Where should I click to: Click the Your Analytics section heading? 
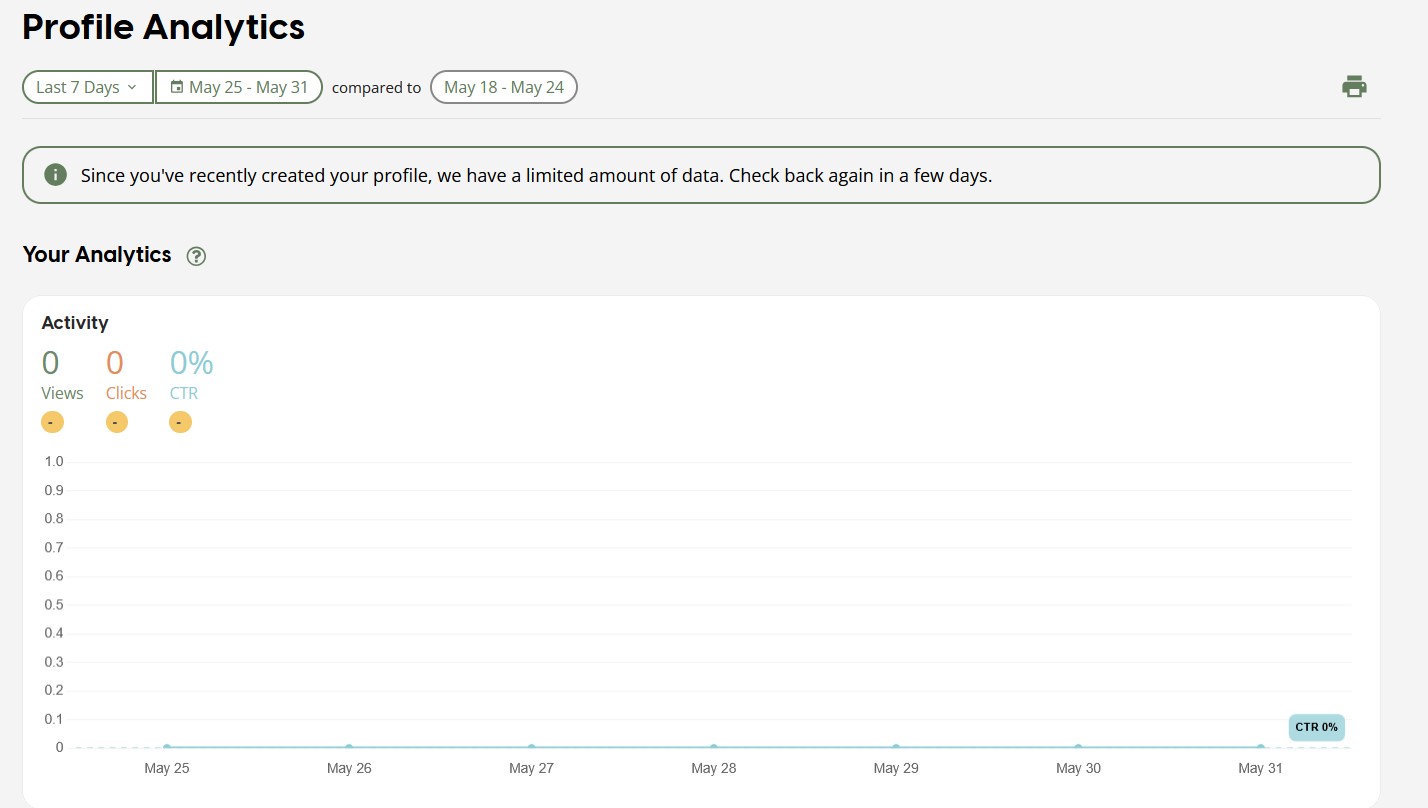(97, 255)
